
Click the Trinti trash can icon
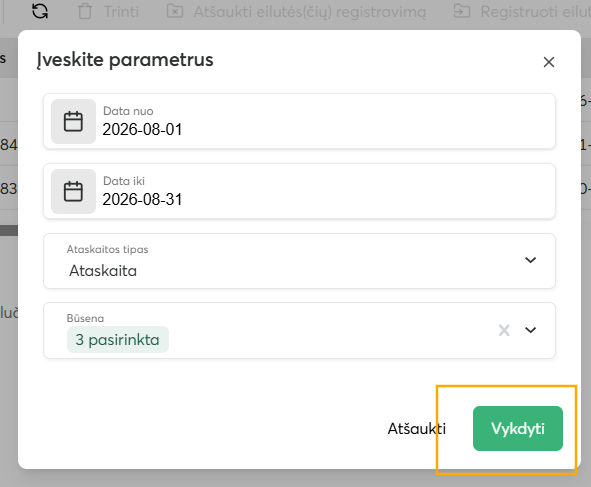(x=85, y=11)
